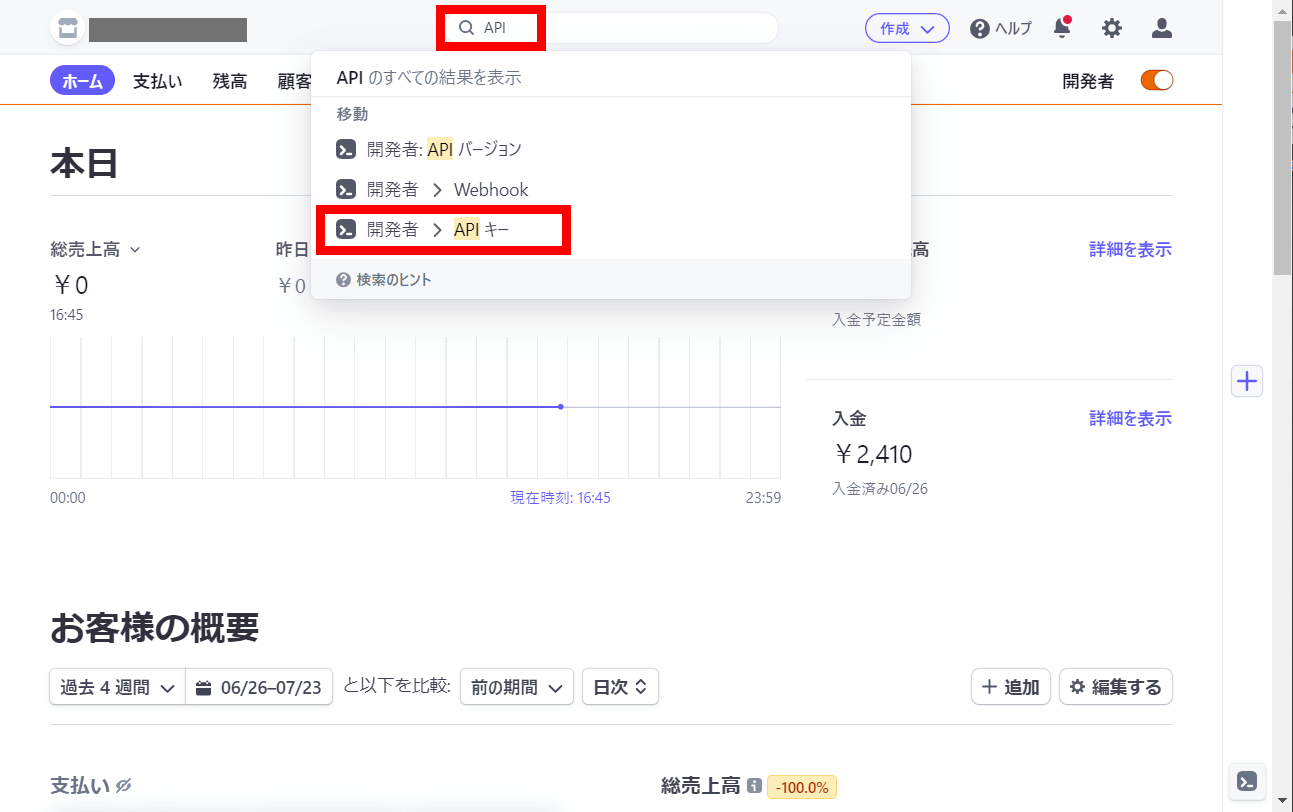The width and height of the screenshot is (1293, 812).
Task: Open the developer console icon at bottom right
Action: click(x=1247, y=781)
